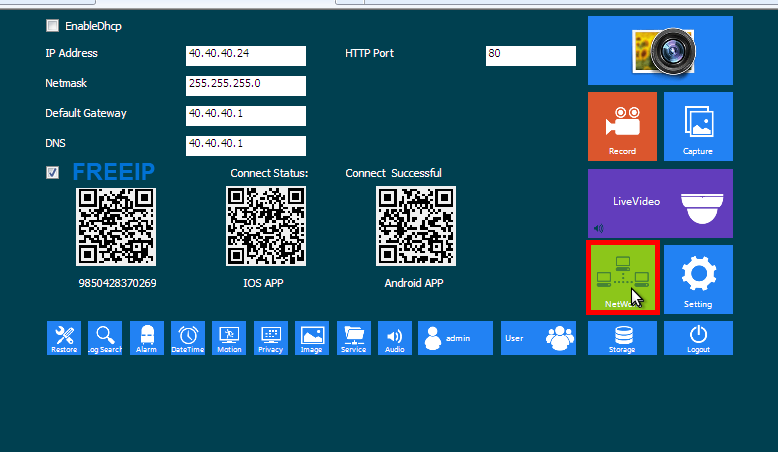This screenshot has width=778, height=452.
Task: Click the Default Gateway label
Action: (86, 113)
